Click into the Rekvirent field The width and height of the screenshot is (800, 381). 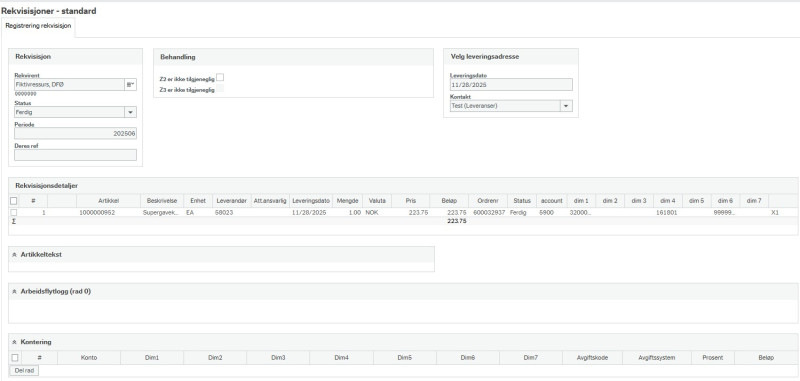pos(69,85)
